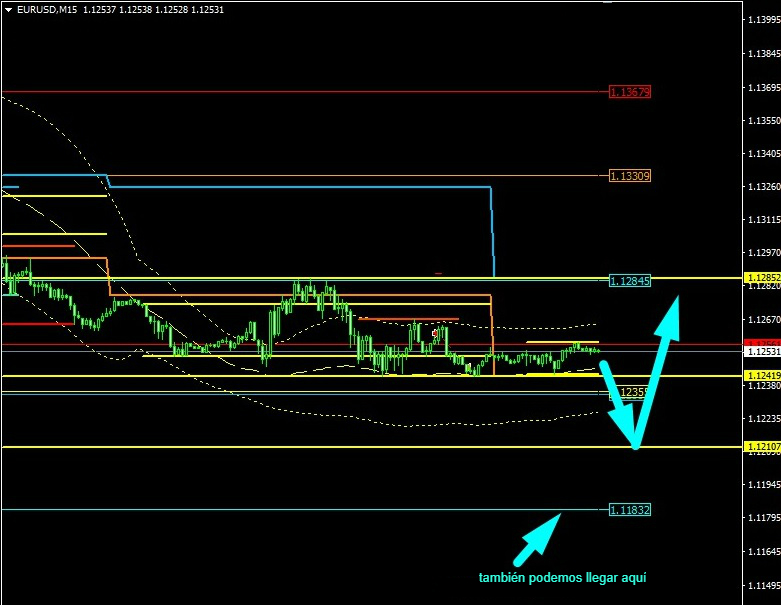Click the cyan 1.12845 level label
Image resolution: width=781 pixels, height=605 pixels.
[x=630, y=281]
